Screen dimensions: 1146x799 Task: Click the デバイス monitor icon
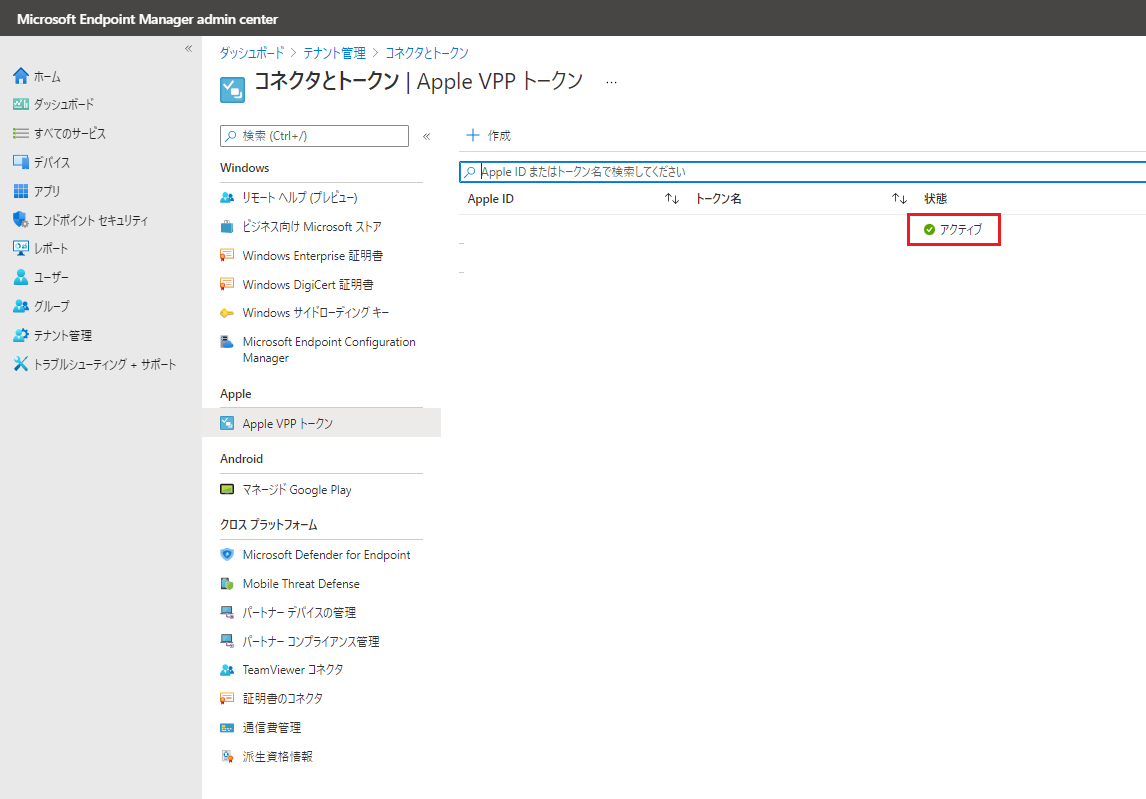click(20, 162)
